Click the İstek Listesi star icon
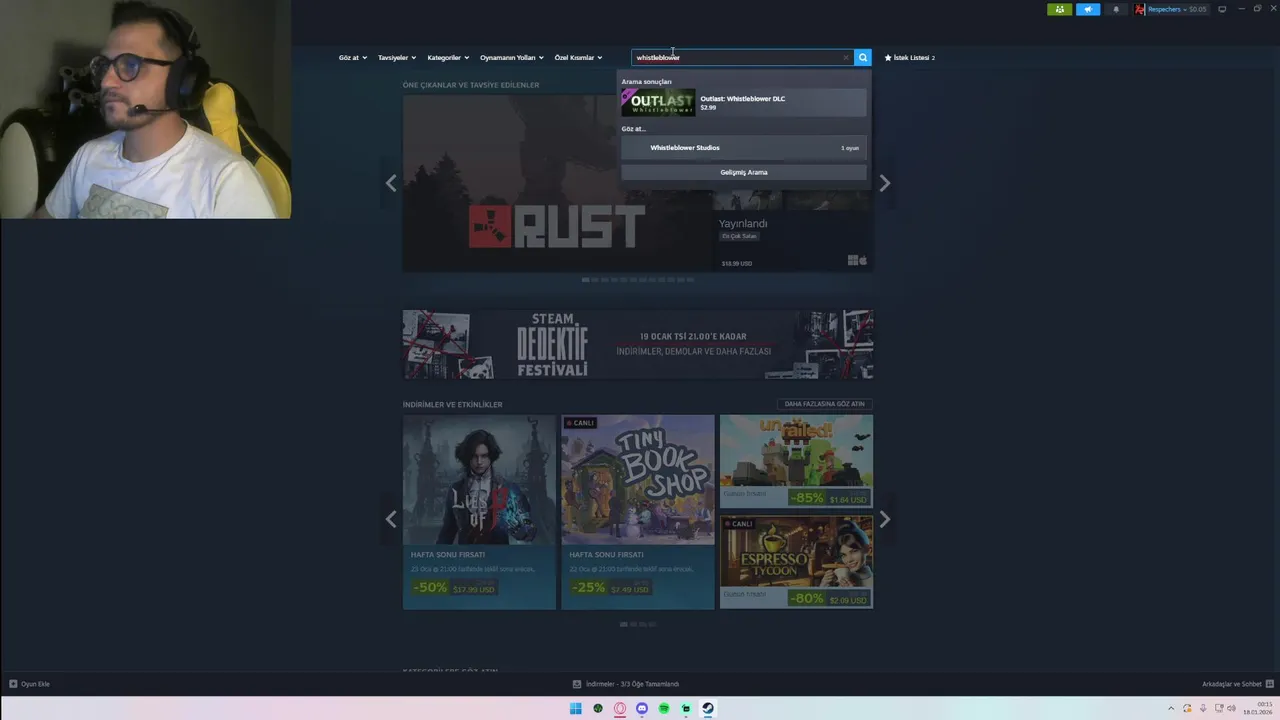The image size is (1280, 720). 888,58
